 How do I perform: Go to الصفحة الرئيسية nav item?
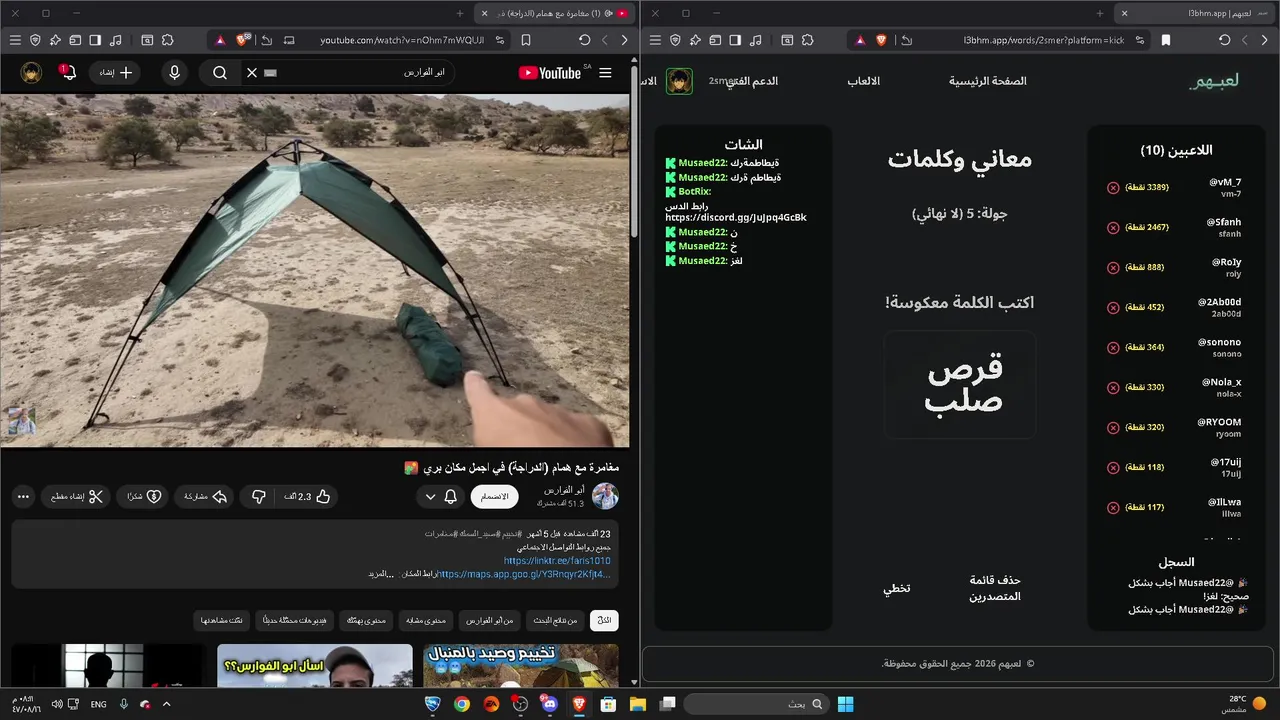[x=988, y=81]
